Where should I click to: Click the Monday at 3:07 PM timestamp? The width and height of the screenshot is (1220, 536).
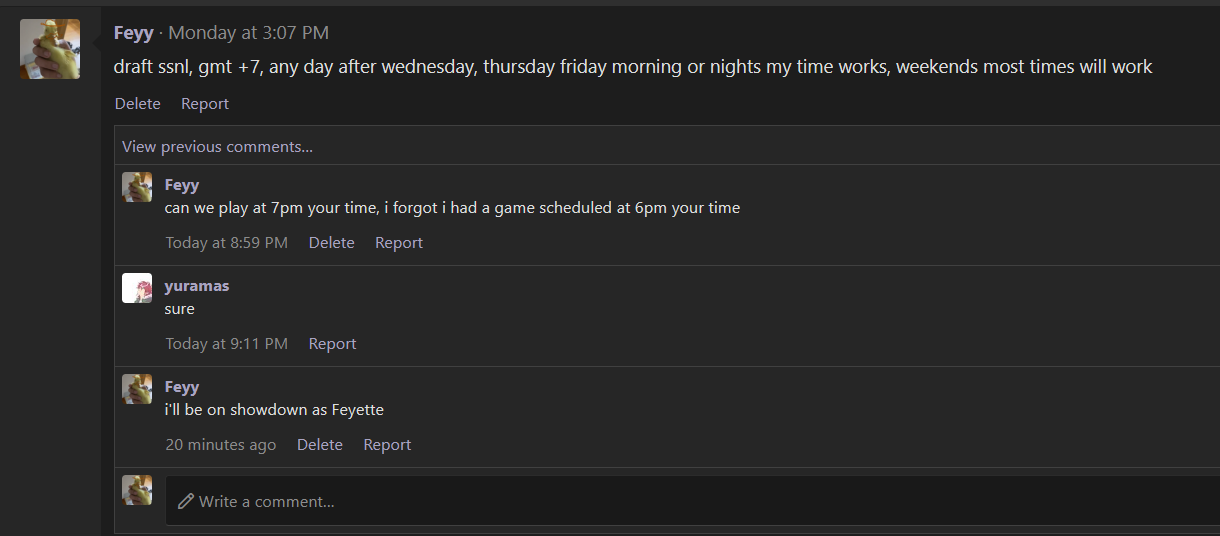(x=248, y=33)
